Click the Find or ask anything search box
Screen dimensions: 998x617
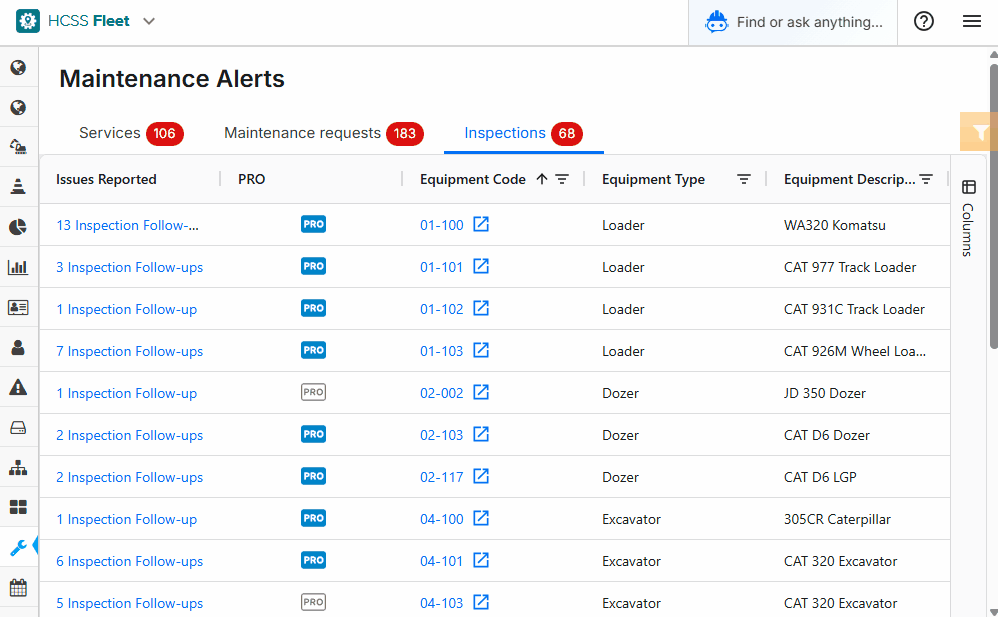[808, 22]
